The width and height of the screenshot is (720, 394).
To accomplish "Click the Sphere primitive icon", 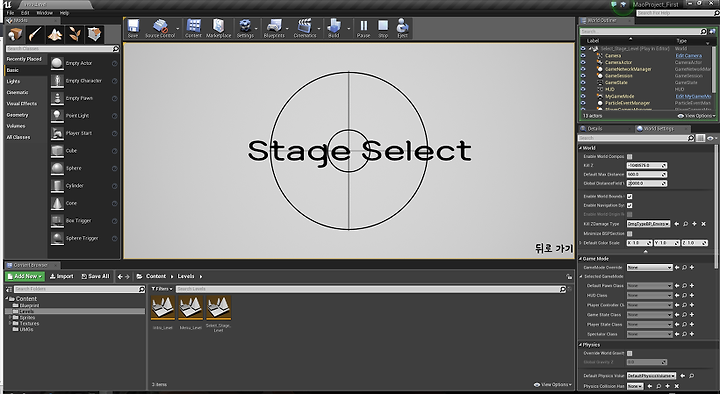I will pyautogui.click(x=57, y=168).
